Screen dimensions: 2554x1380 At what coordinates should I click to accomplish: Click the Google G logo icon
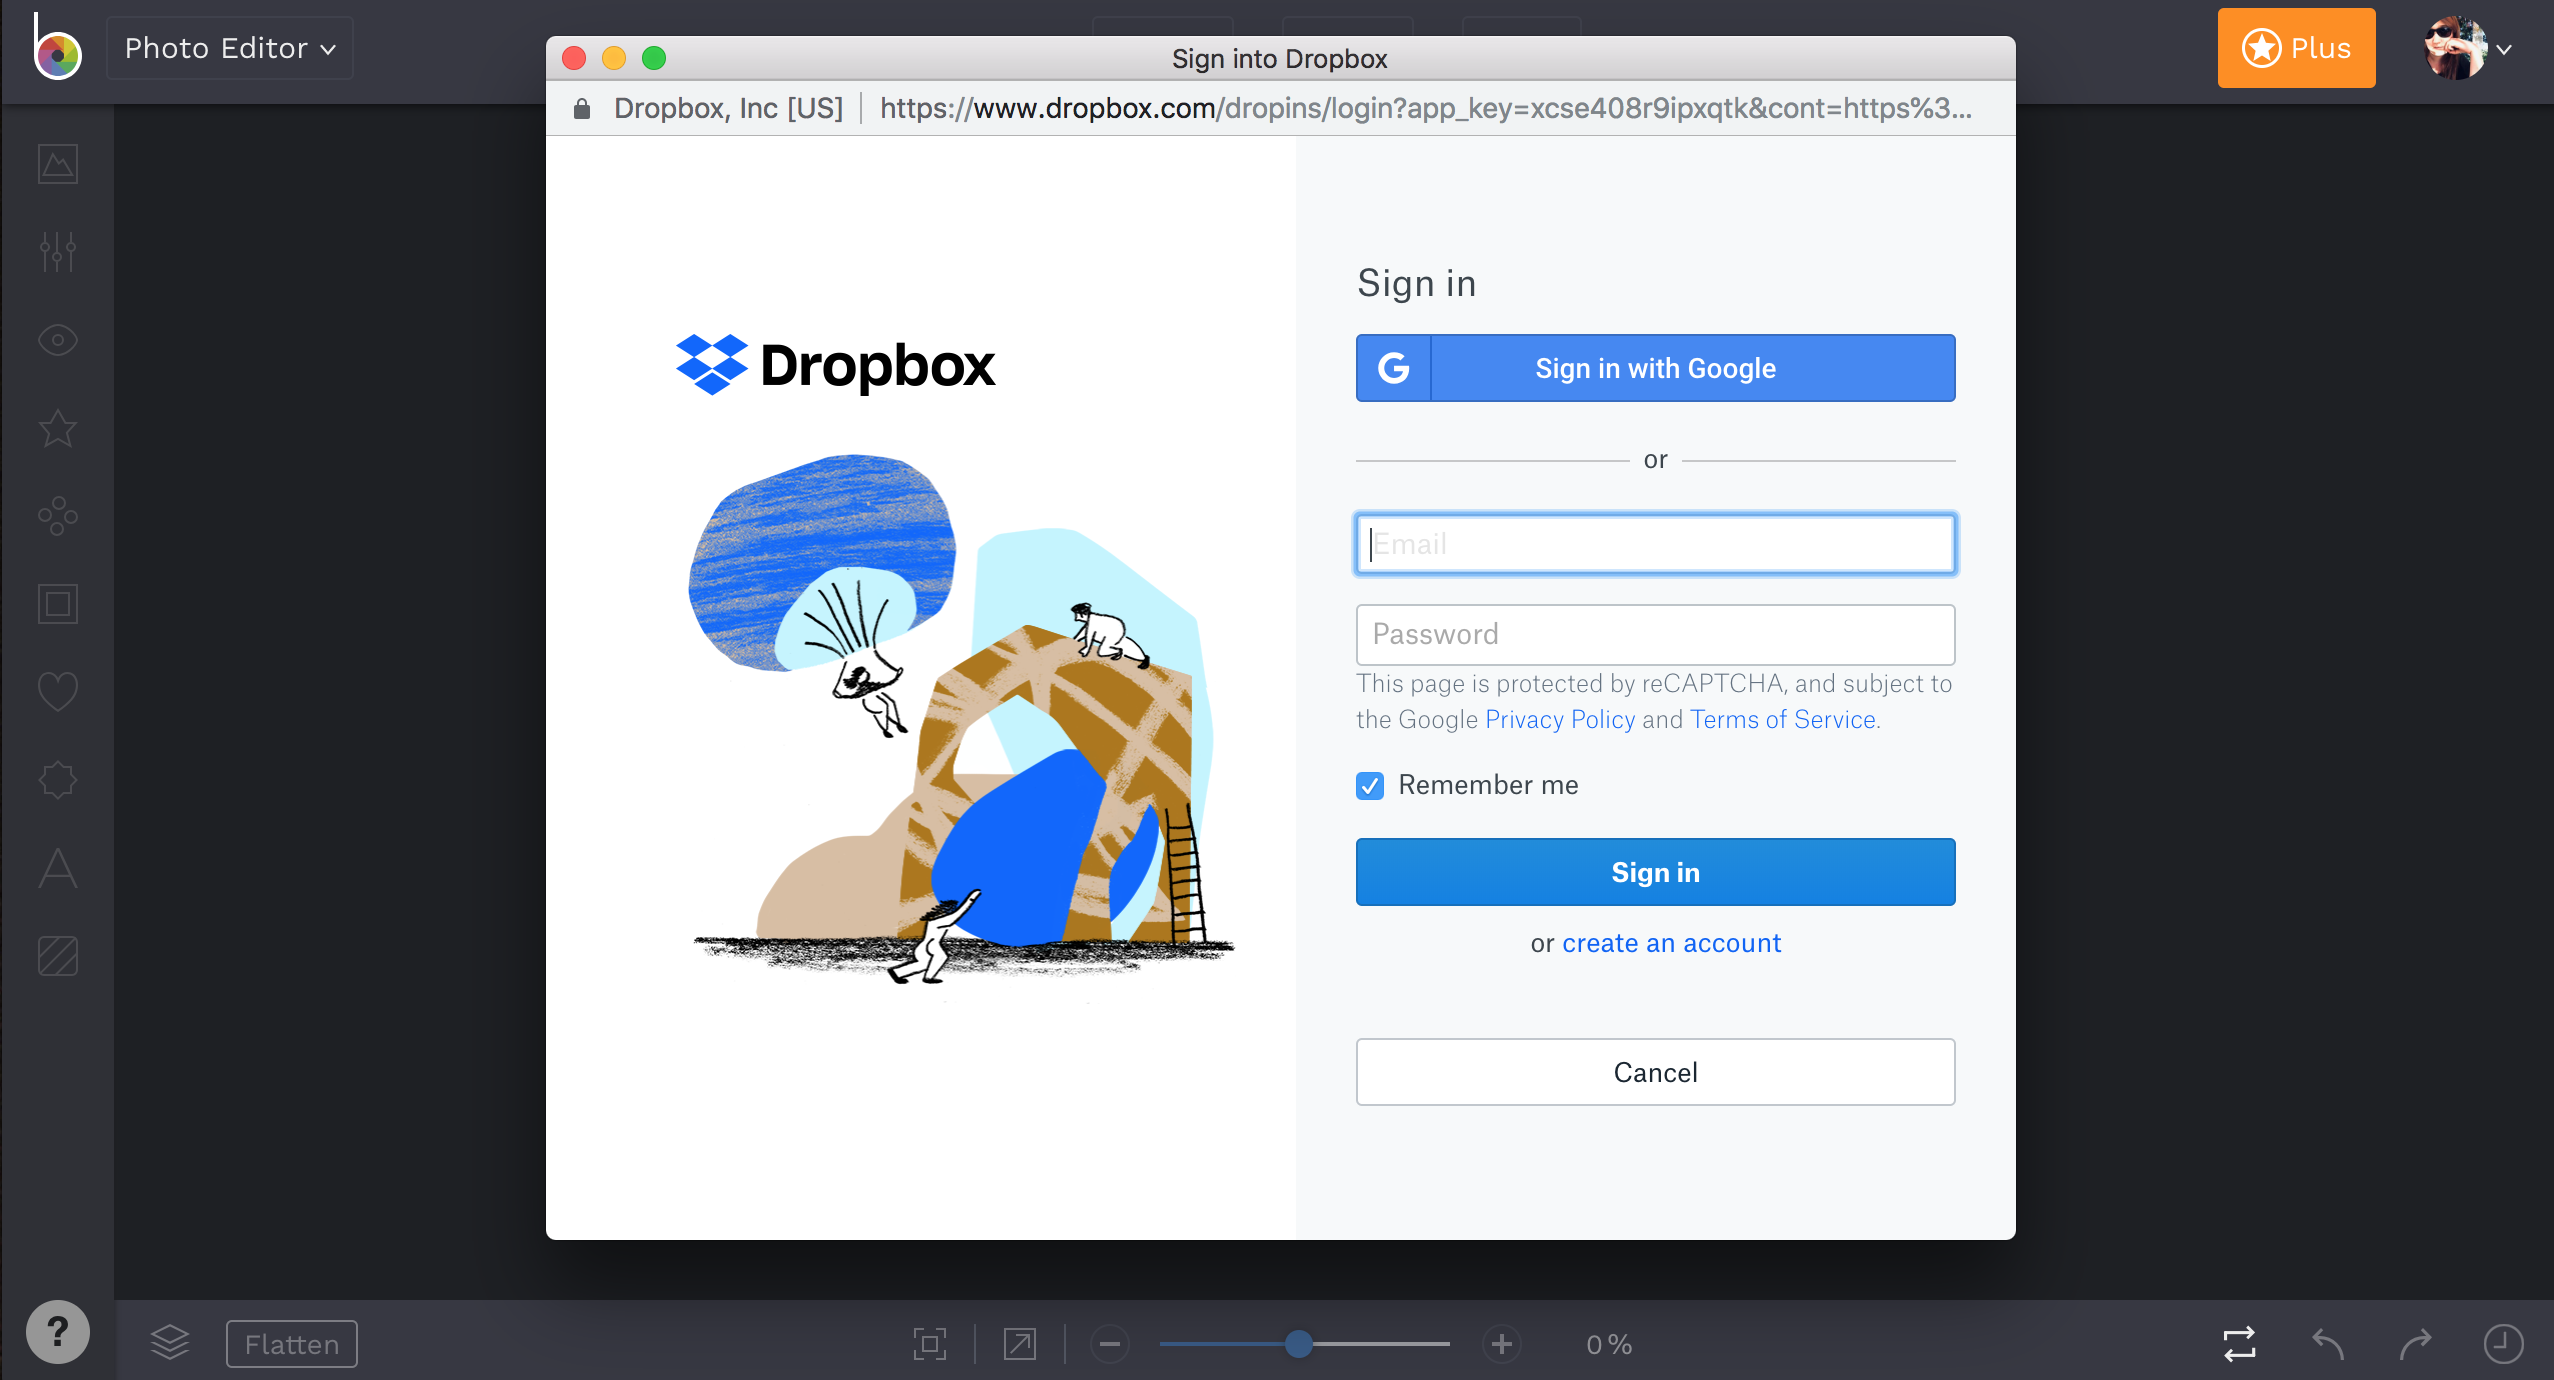tap(1394, 368)
